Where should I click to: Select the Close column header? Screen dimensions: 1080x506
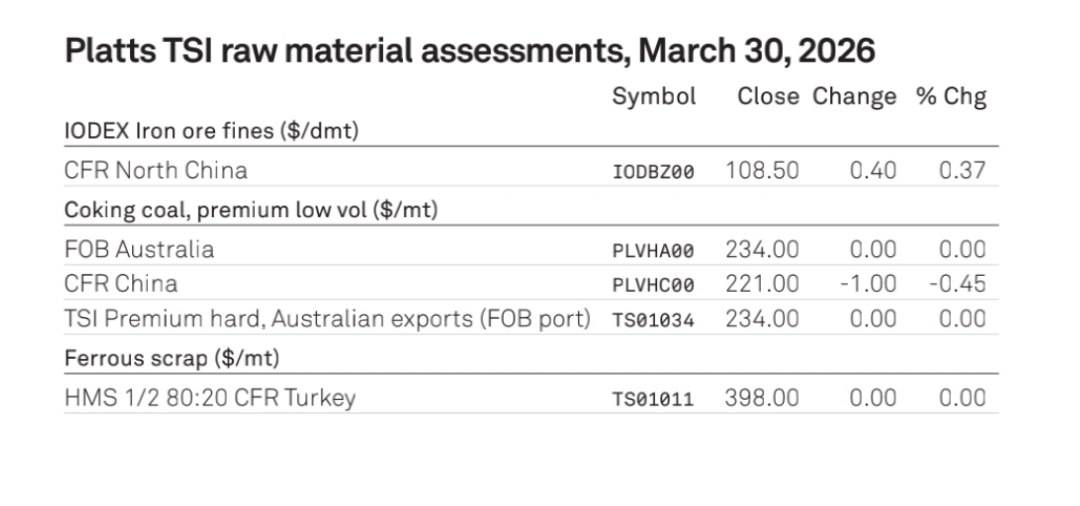coord(768,97)
